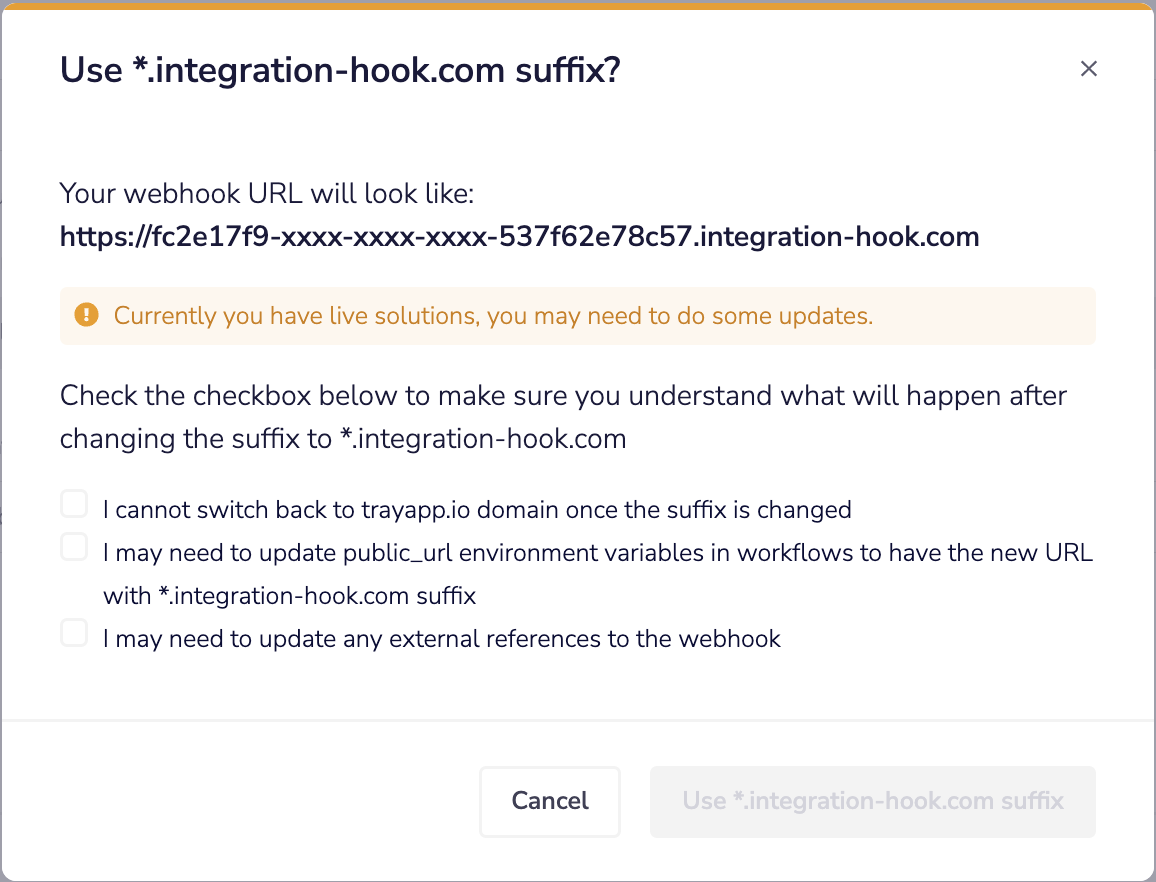Click the external references checkbox label
Screen dimensions: 1156x882
[x=441, y=638]
